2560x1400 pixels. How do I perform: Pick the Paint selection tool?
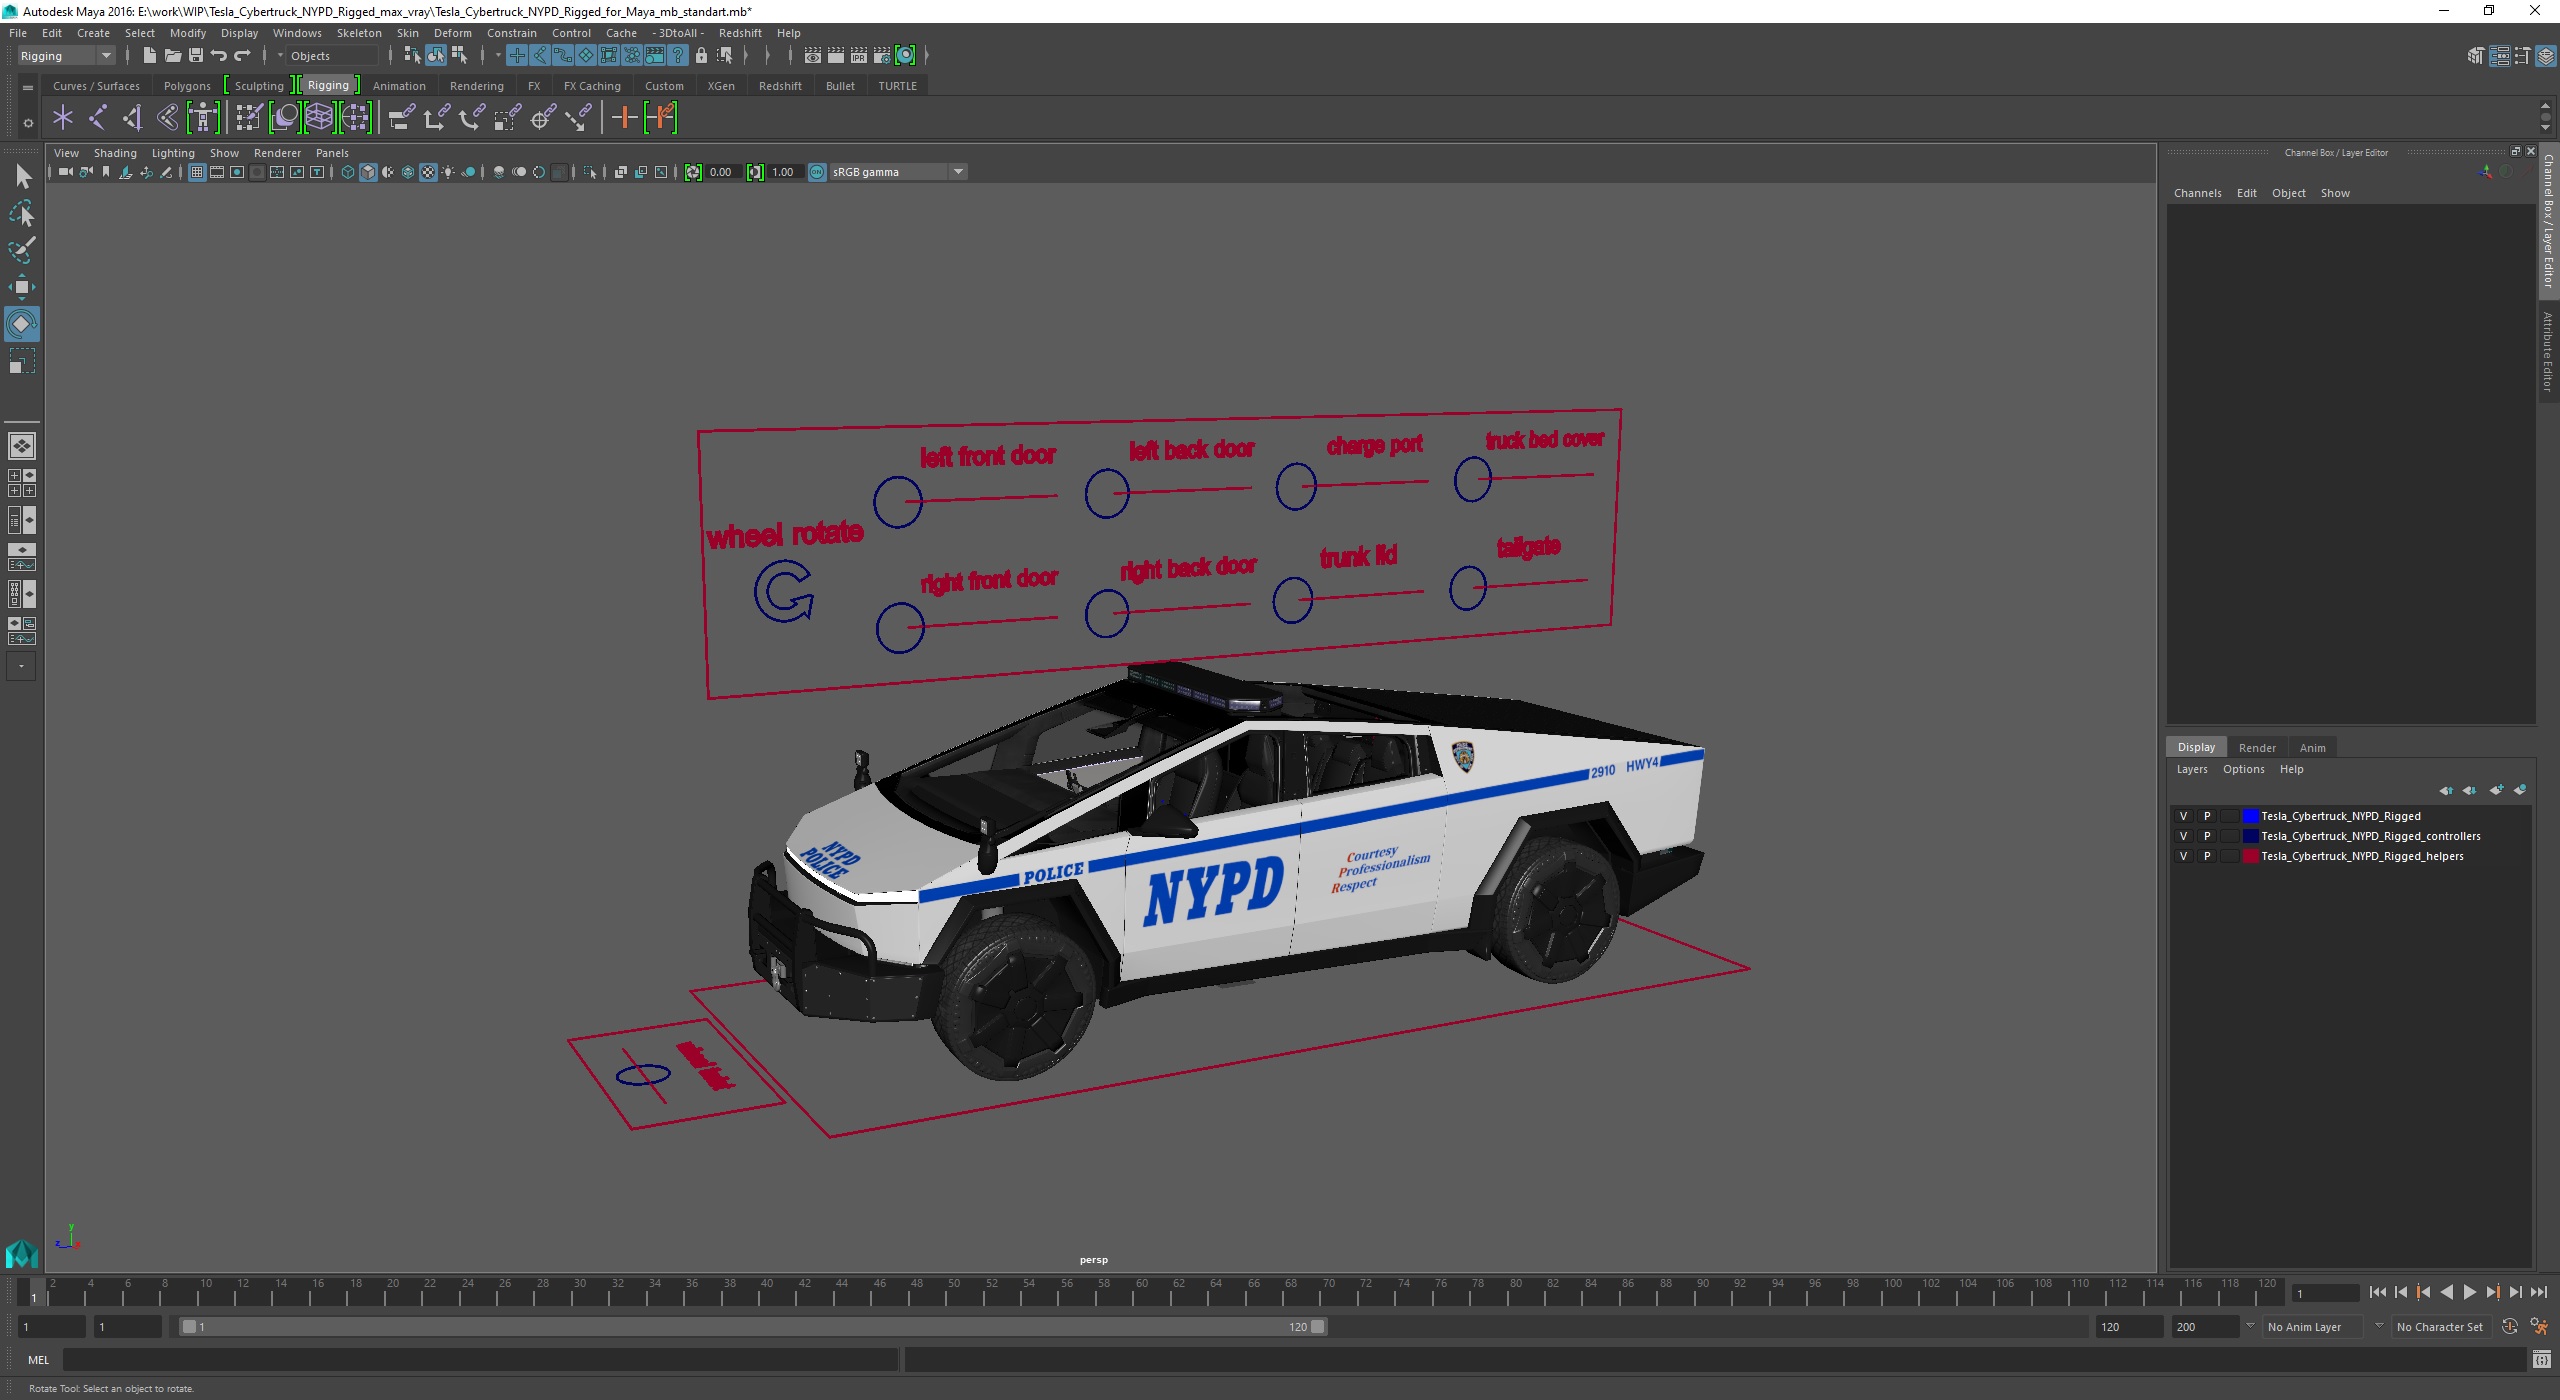click(x=21, y=250)
